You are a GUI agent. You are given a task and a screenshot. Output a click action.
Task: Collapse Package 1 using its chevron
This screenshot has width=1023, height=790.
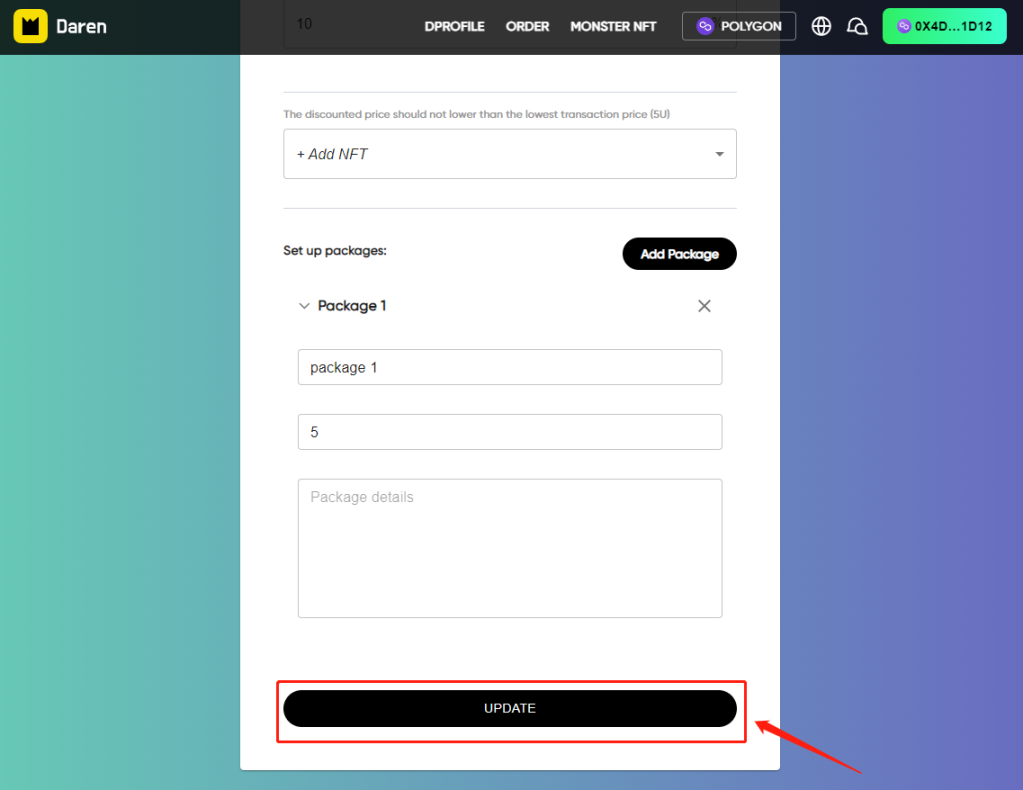pos(304,306)
